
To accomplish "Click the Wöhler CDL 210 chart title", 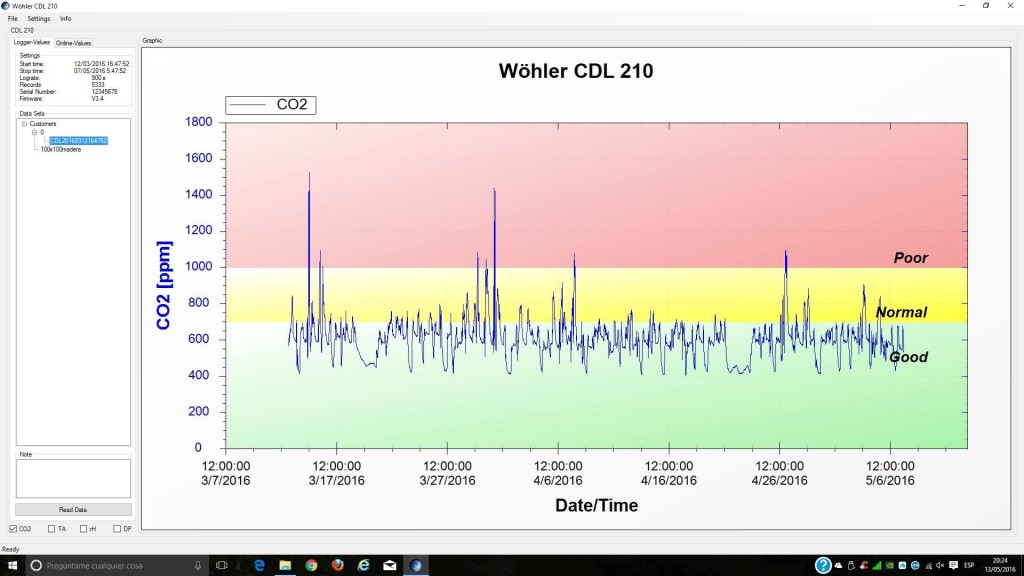I will (575, 71).
